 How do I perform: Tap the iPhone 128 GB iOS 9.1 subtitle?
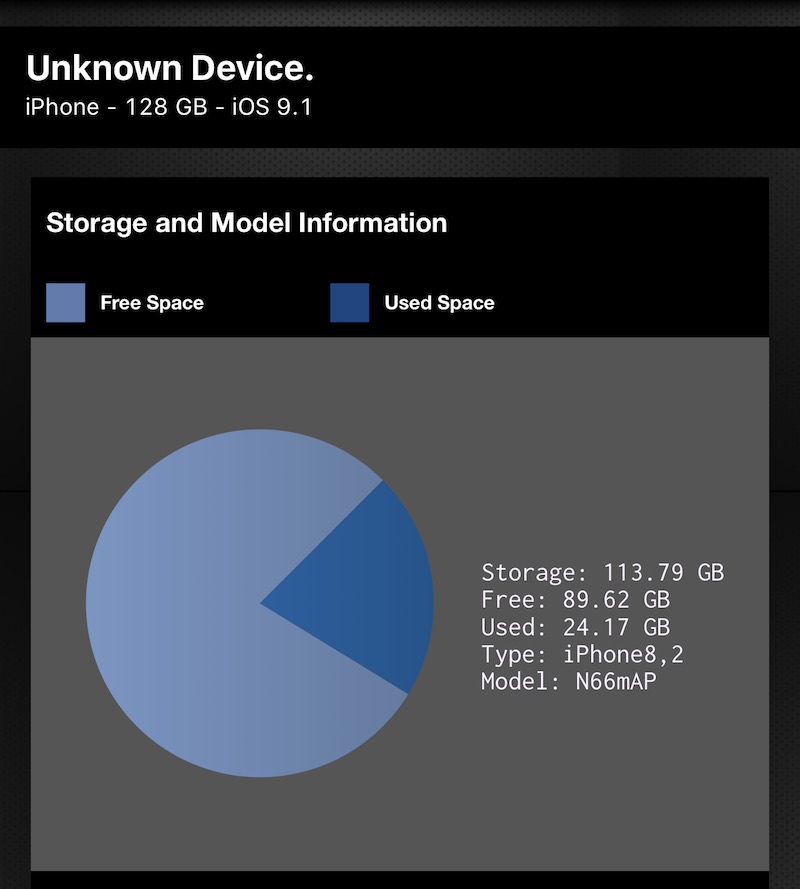click(169, 107)
